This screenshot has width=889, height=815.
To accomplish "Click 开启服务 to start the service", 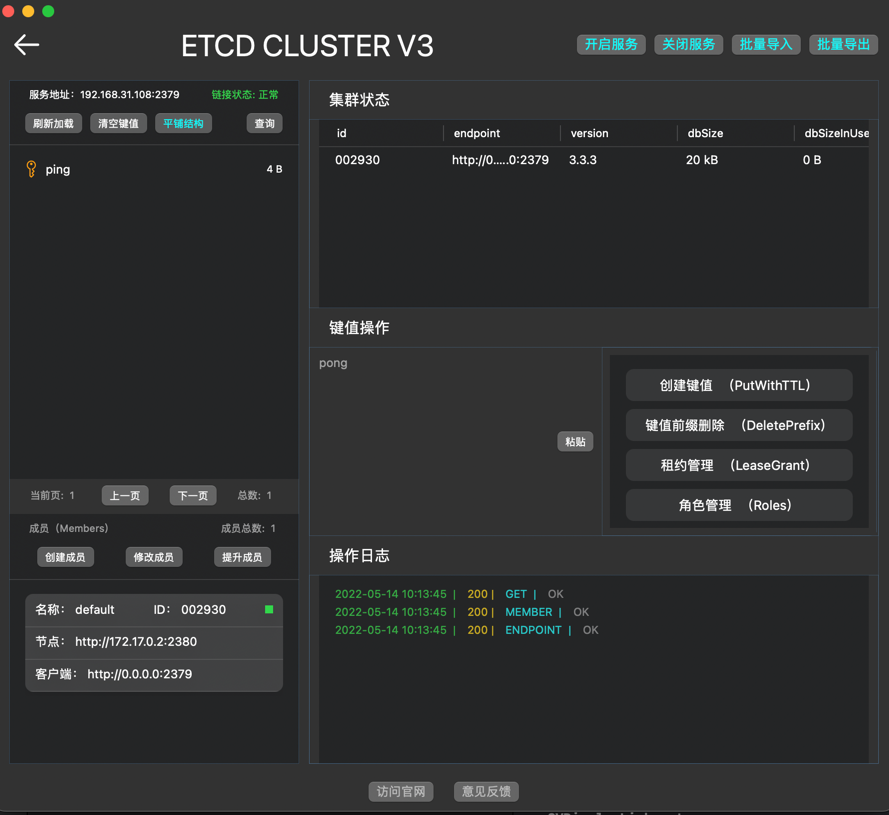I will coord(611,44).
